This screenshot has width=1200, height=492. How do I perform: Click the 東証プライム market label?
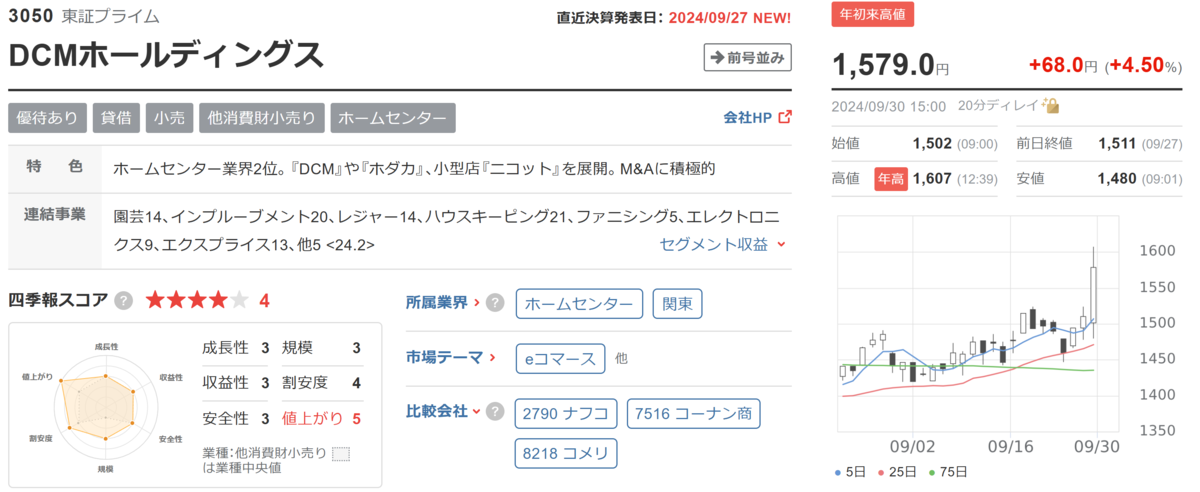[110, 16]
